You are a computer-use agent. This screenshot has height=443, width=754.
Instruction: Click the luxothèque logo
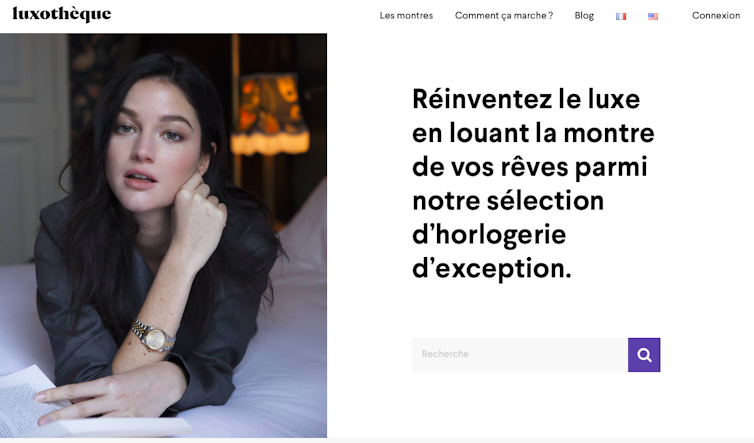coord(62,14)
